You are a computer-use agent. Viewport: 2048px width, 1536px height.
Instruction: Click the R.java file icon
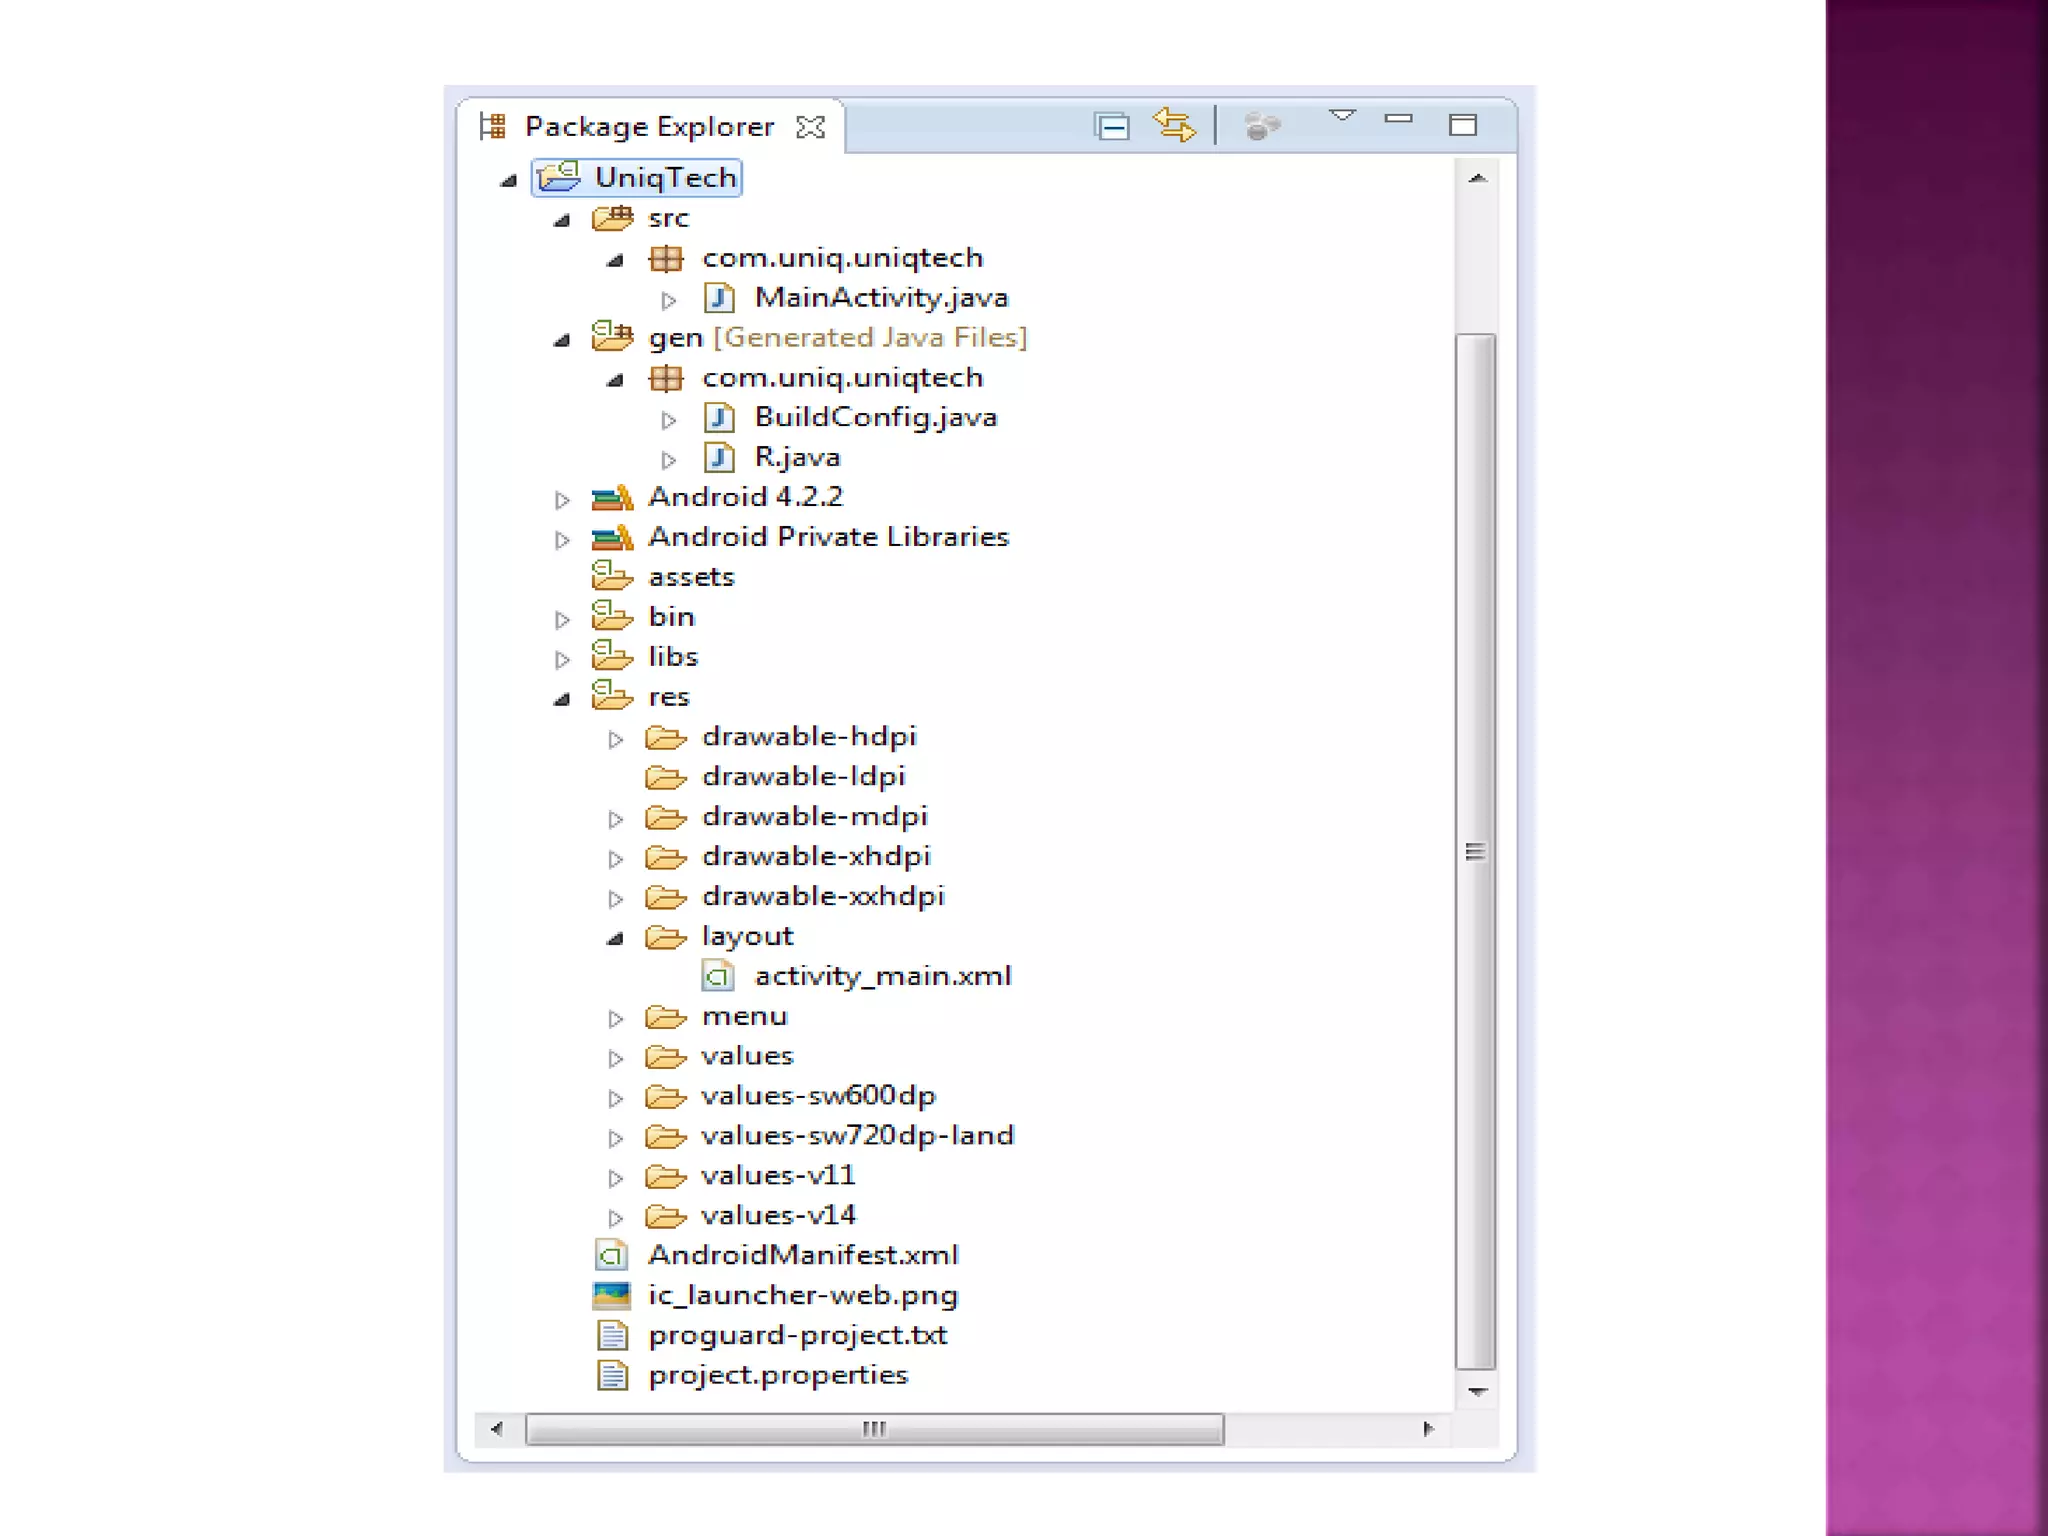719,457
